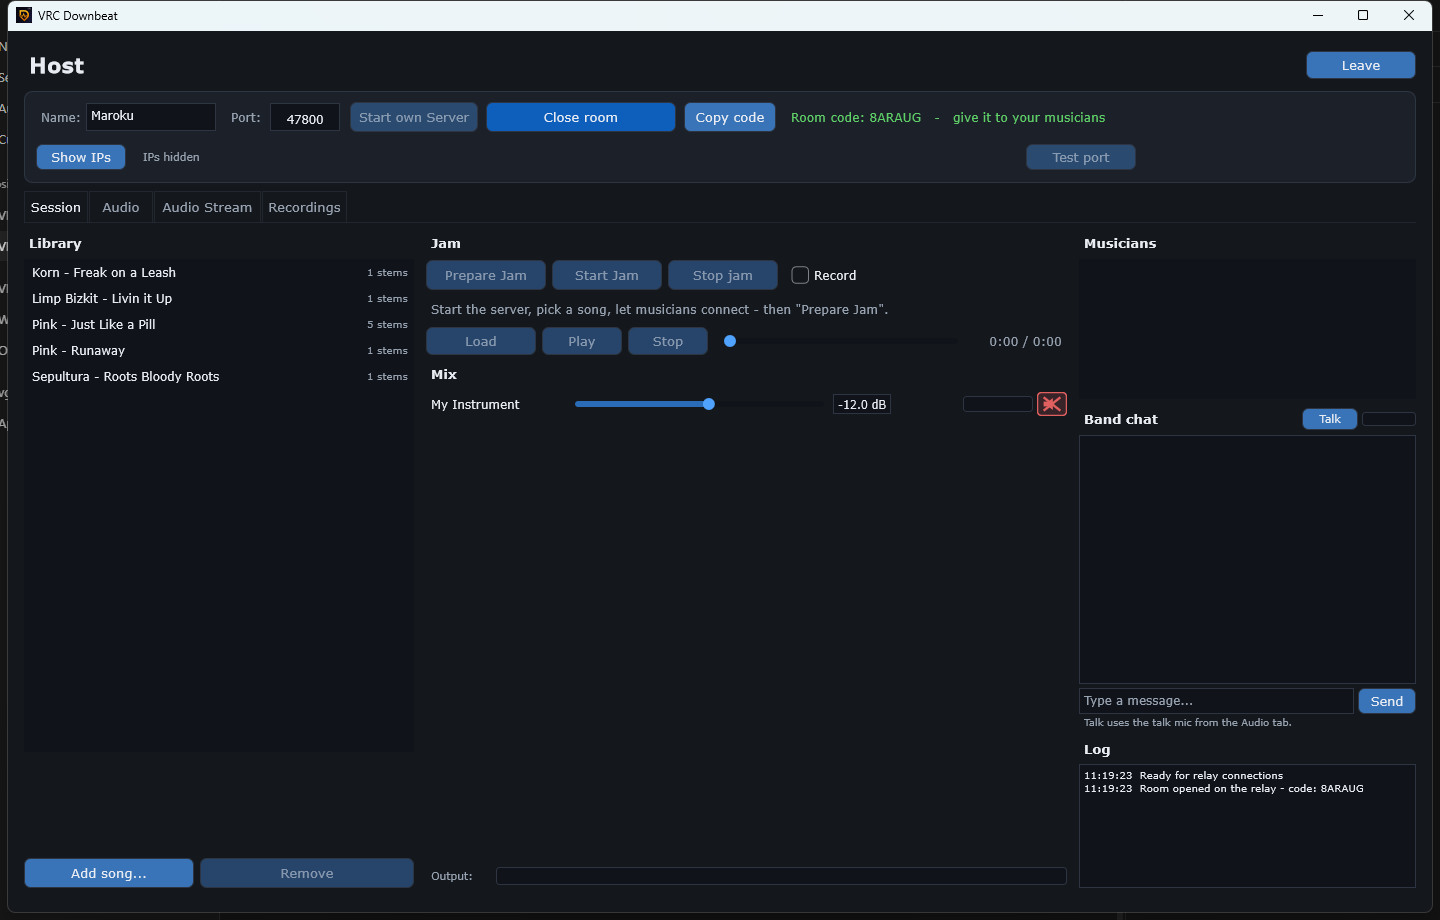Click the IPs hidden label
The width and height of the screenshot is (1440, 920).
(171, 157)
